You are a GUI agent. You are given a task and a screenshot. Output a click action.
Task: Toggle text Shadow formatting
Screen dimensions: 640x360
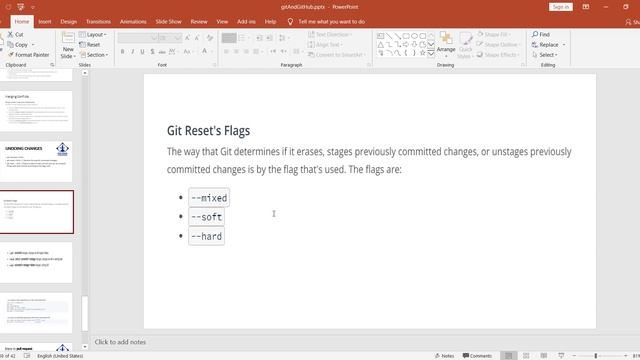click(152, 51)
